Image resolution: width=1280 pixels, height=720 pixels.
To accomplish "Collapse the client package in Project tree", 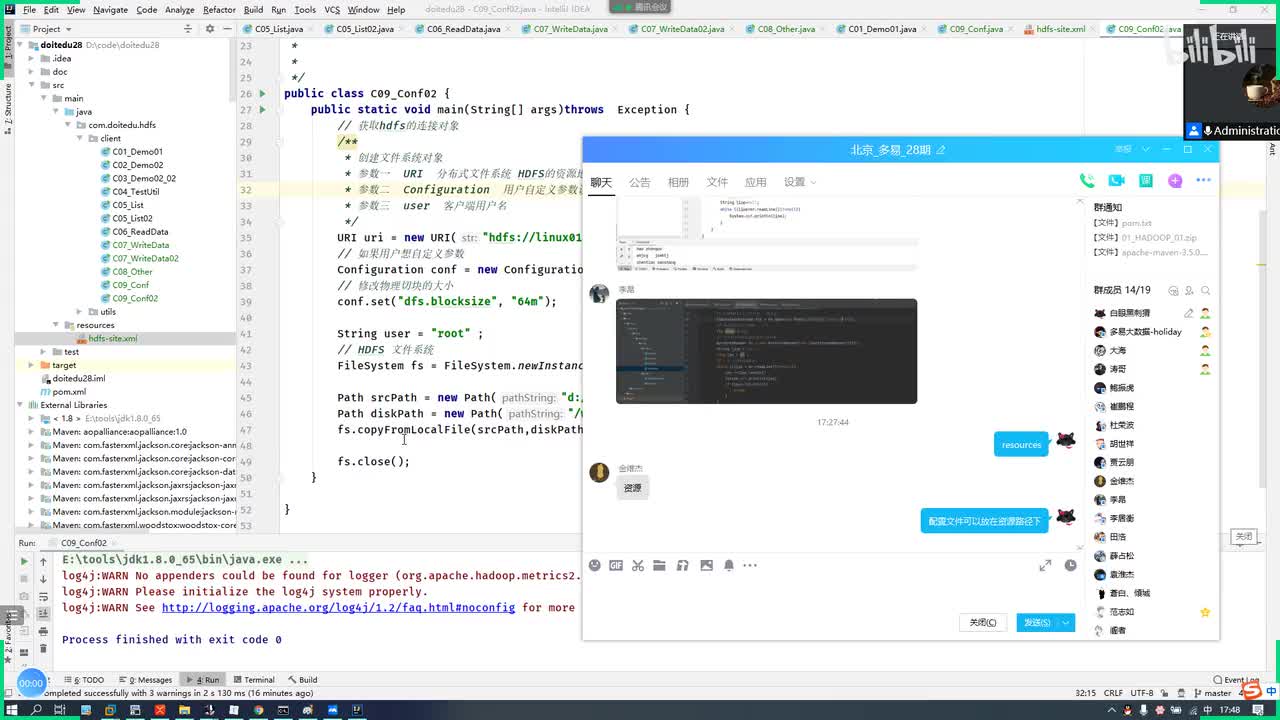I will tap(80, 138).
